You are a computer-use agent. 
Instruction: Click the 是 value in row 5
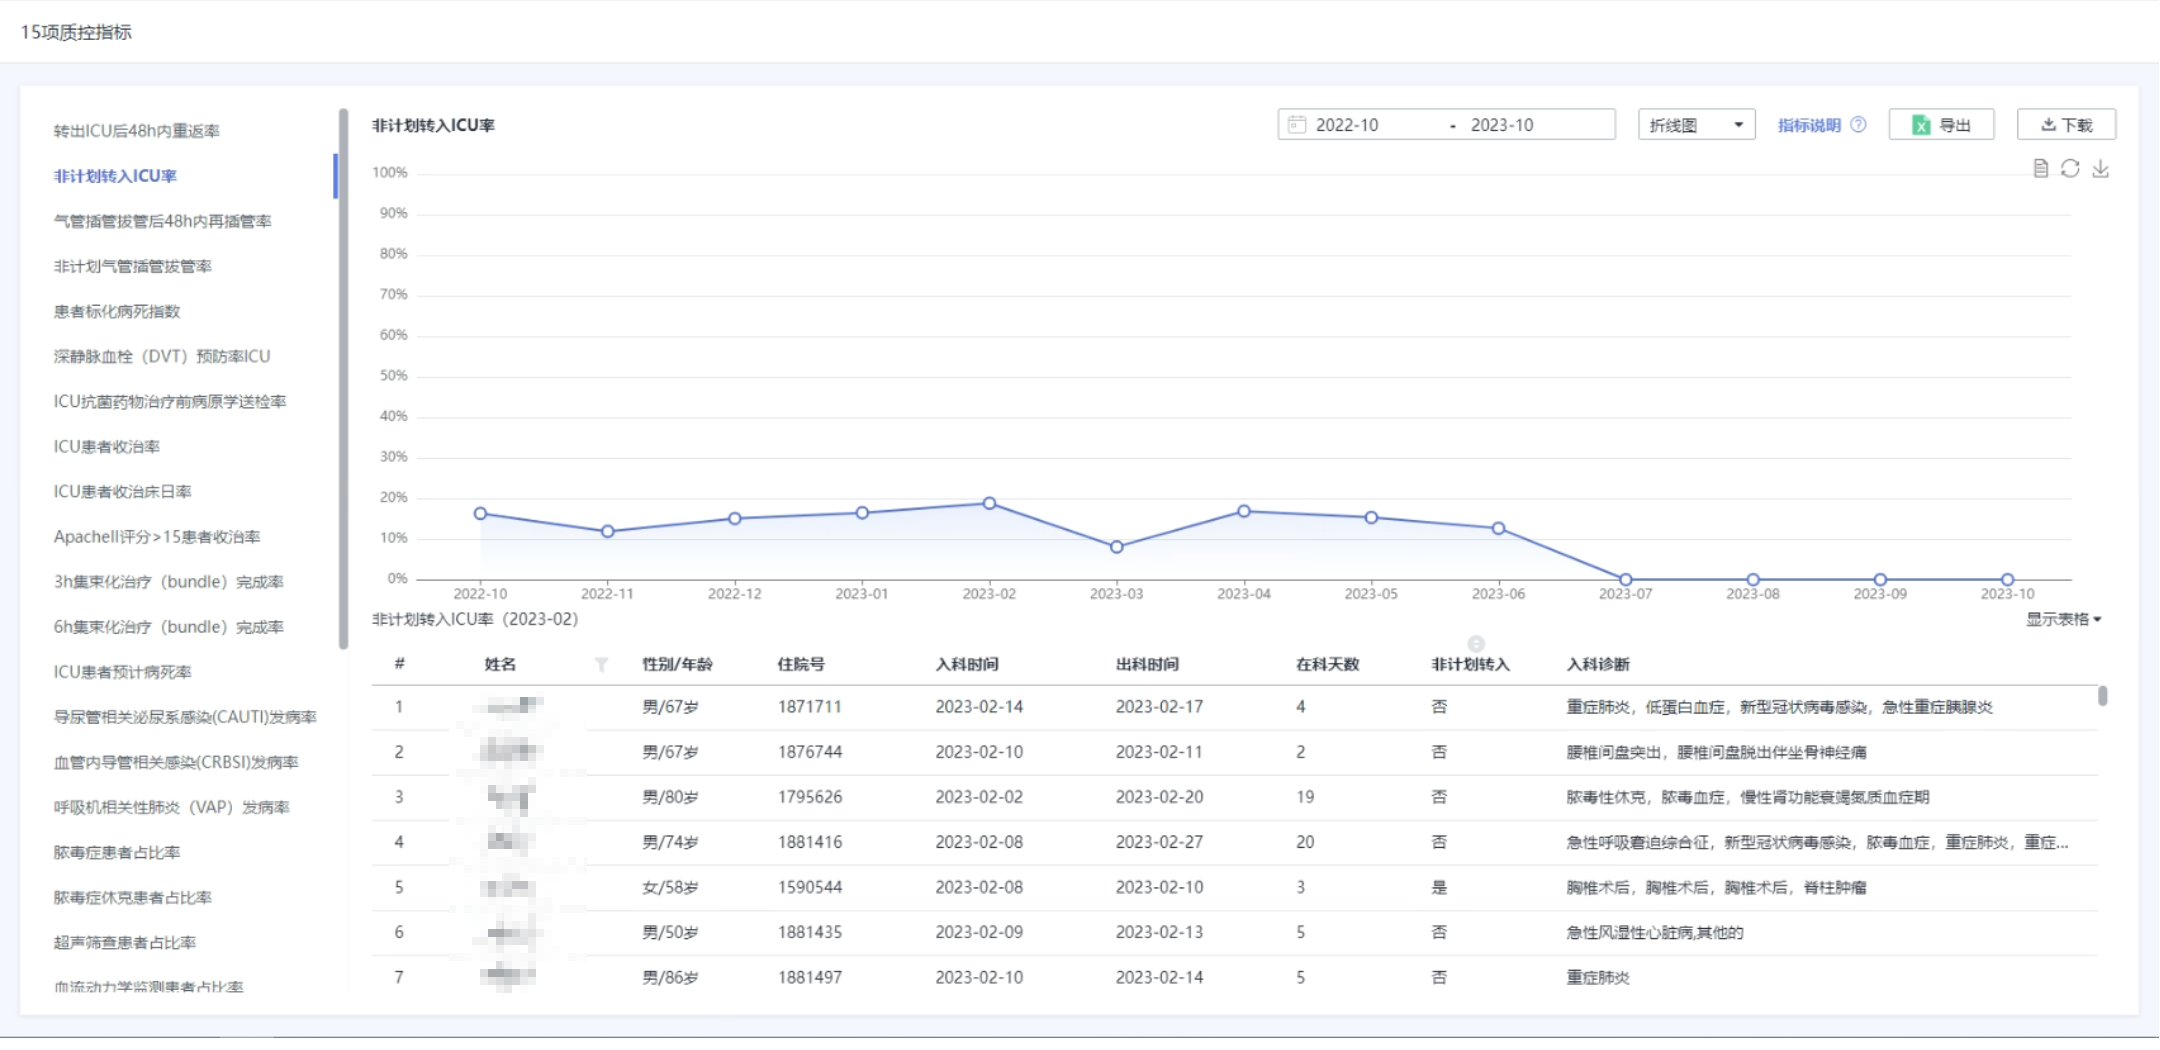[x=1439, y=887]
